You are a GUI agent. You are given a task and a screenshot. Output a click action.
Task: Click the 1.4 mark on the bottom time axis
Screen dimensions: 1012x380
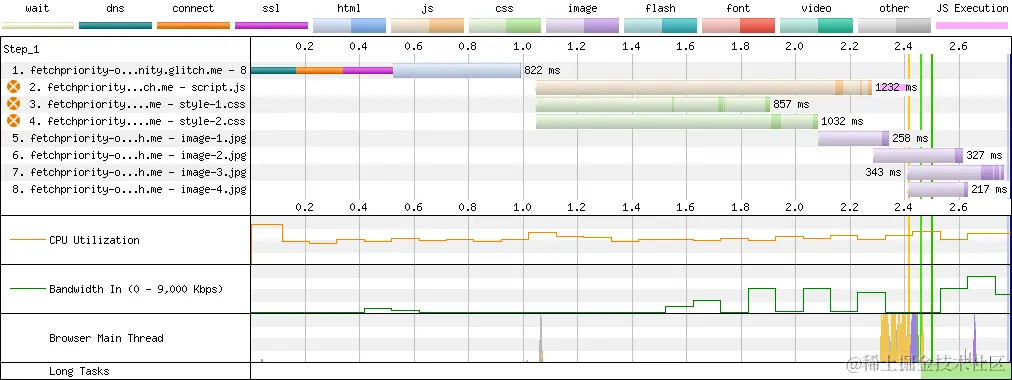tap(631, 207)
